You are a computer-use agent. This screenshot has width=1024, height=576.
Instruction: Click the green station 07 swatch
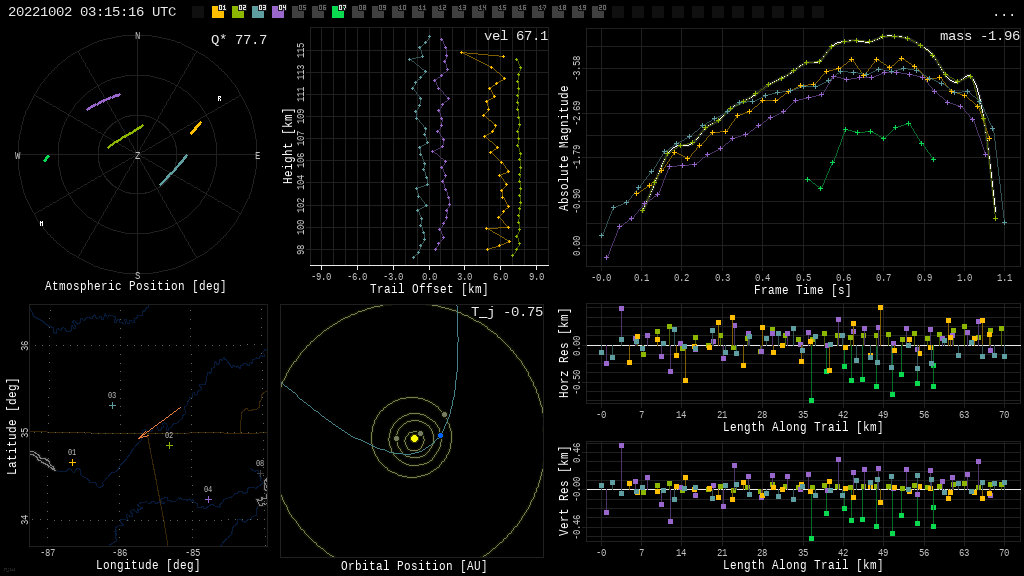click(338, 11)
